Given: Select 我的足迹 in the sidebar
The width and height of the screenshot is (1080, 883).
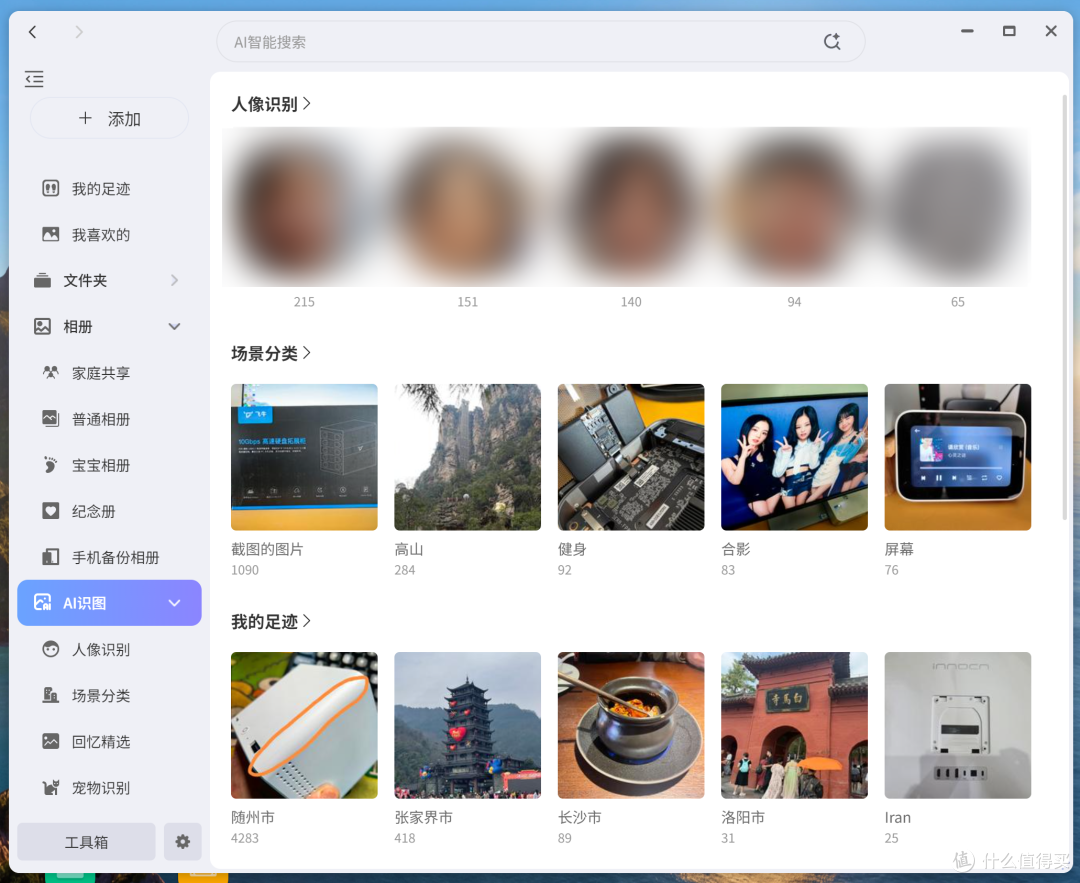Looking at the screenshot, I should click(x=109, y=188).
